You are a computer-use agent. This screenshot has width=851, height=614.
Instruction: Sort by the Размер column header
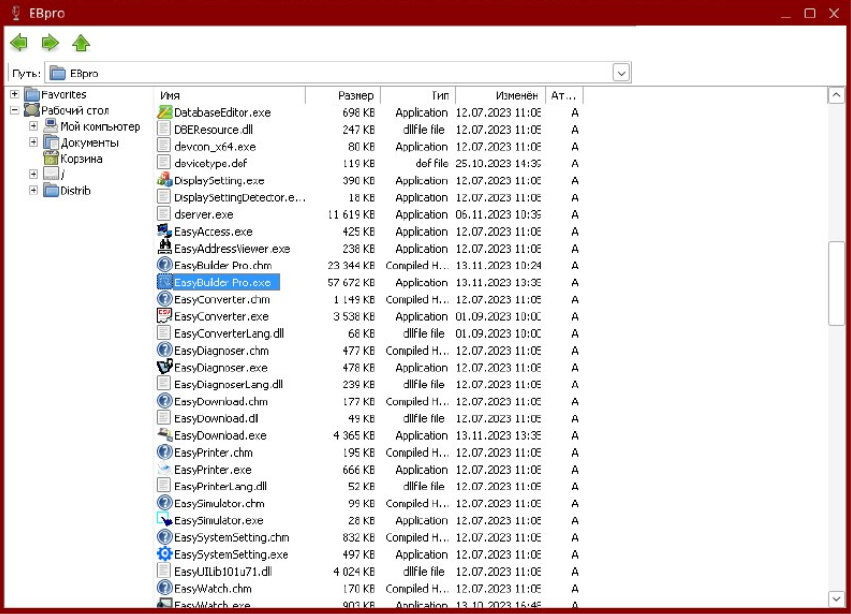pyautogui.click(x=343, y=96)
